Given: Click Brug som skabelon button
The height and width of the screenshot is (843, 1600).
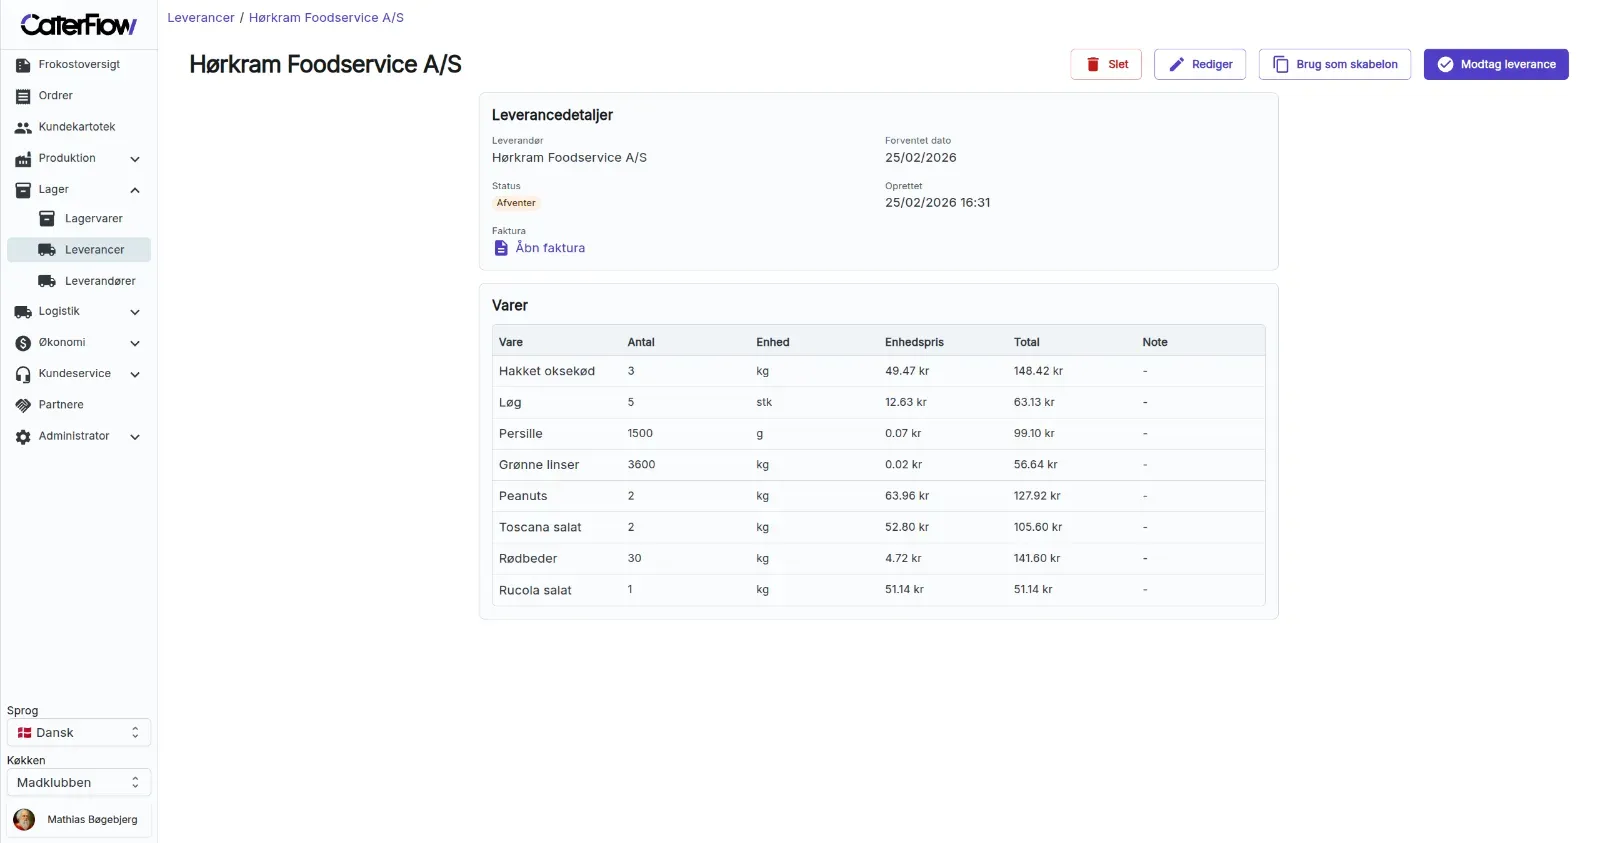Looking at the screenshot, I should pos(1335,65).
